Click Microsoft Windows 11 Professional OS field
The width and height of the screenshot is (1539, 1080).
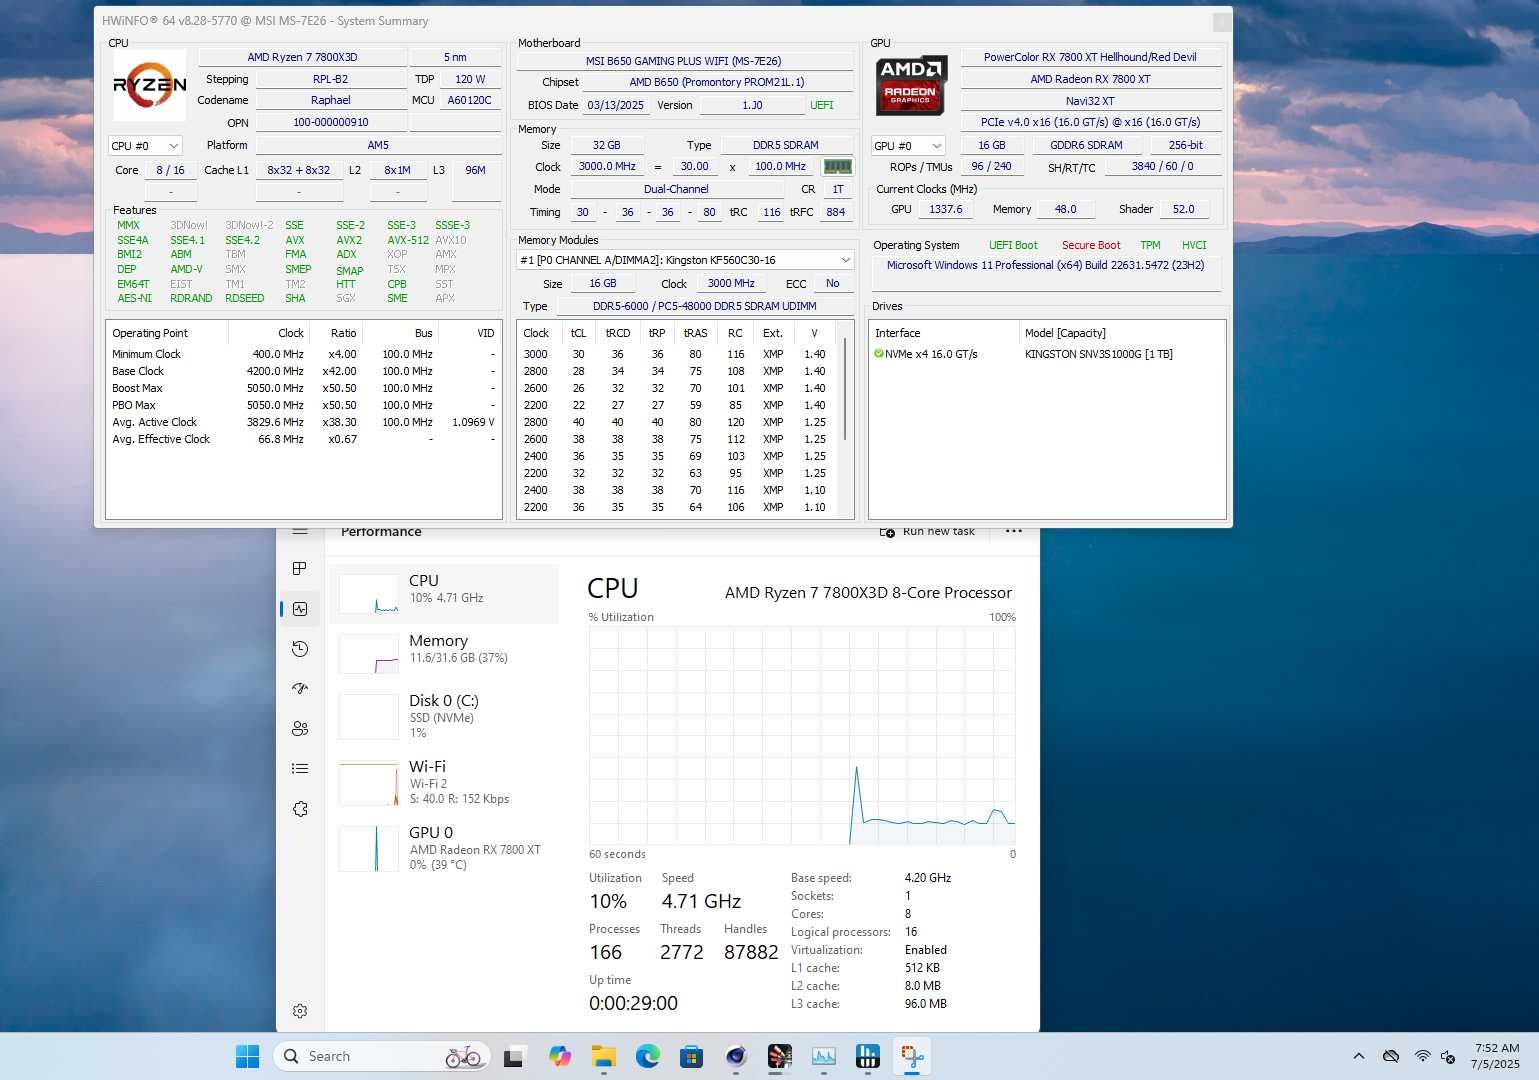tap(1045, 265)
